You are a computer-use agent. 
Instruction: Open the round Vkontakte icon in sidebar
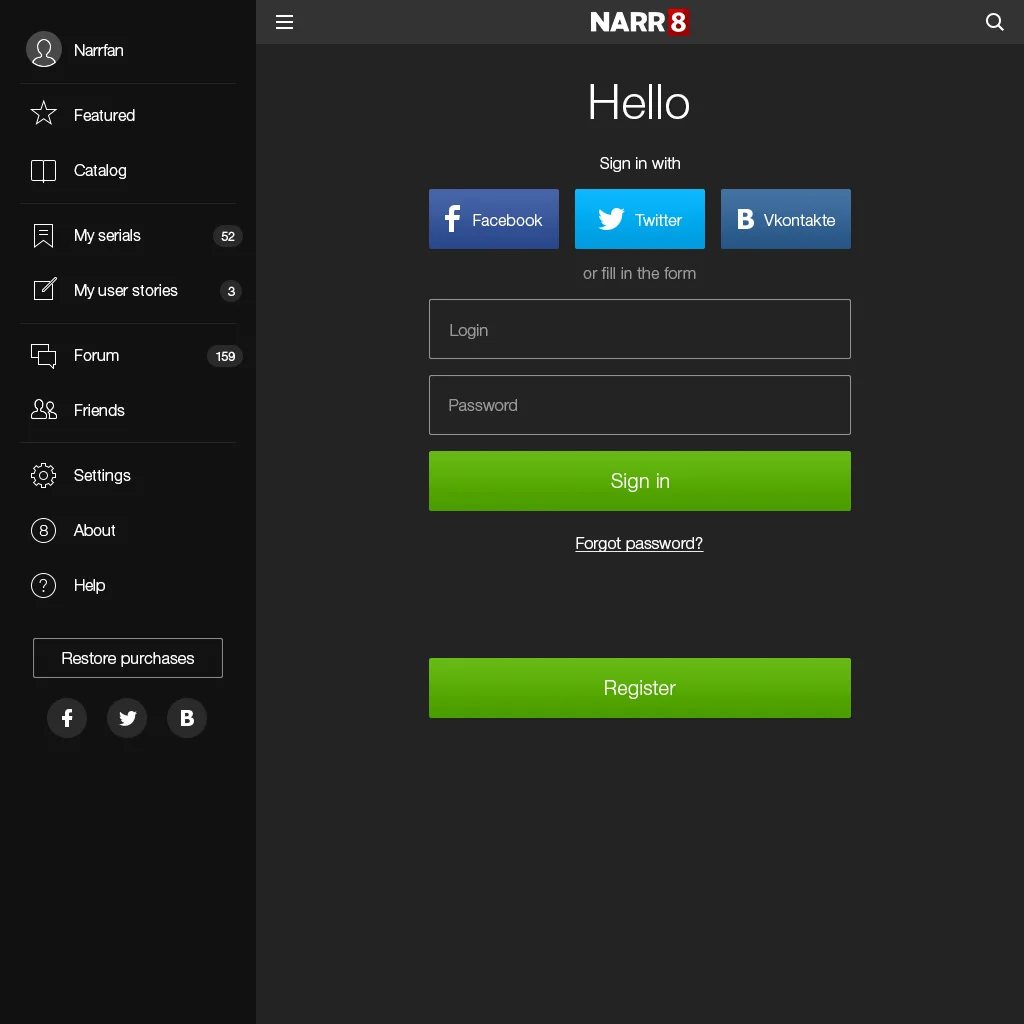187,718
